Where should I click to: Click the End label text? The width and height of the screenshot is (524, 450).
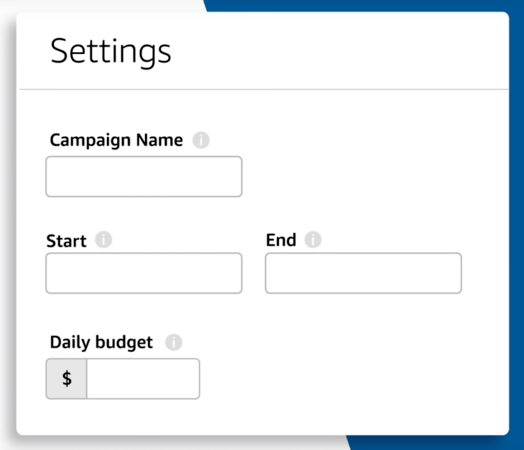click(x=281, y=240)
